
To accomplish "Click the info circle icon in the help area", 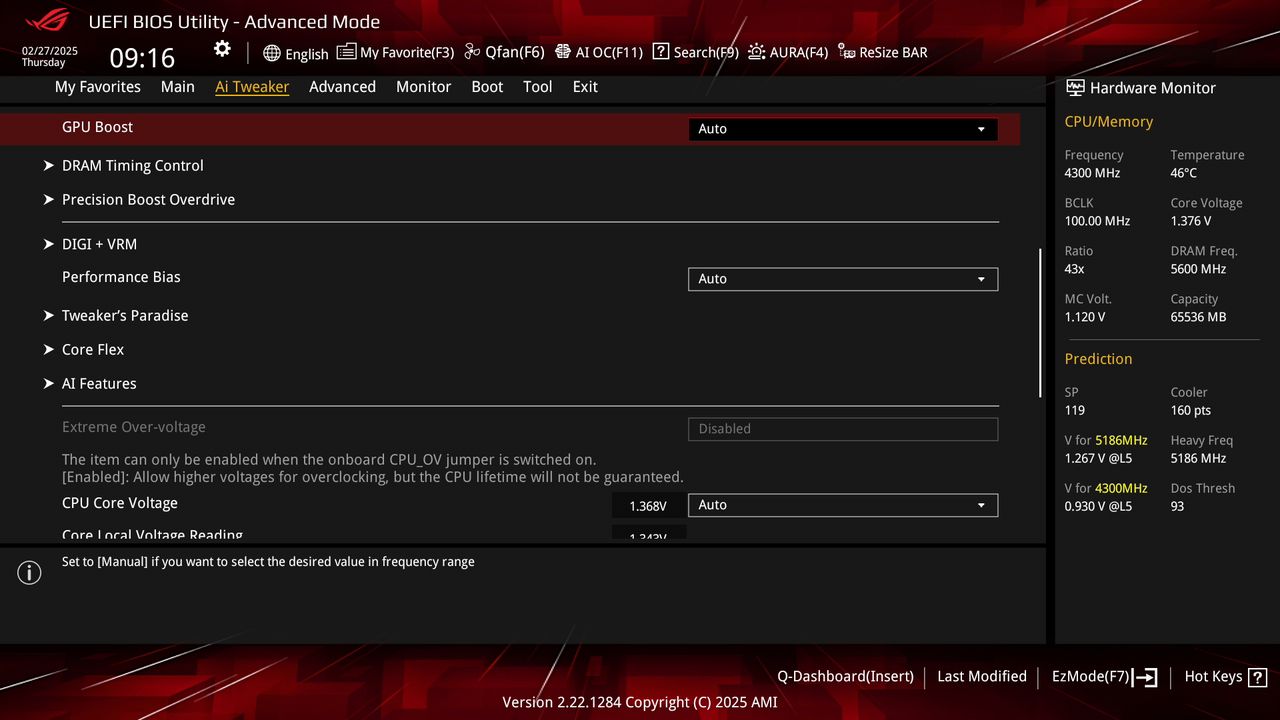I will 30,573.
